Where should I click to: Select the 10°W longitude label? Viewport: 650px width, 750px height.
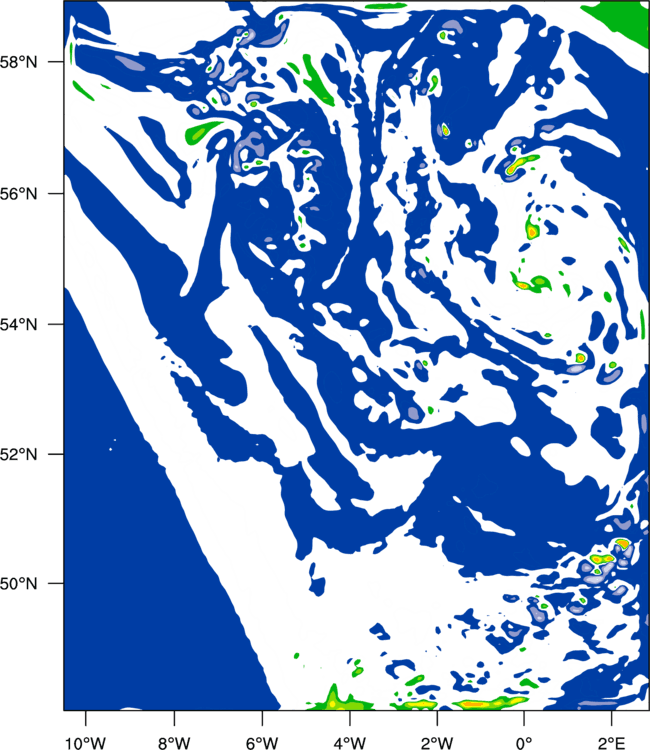86,743
